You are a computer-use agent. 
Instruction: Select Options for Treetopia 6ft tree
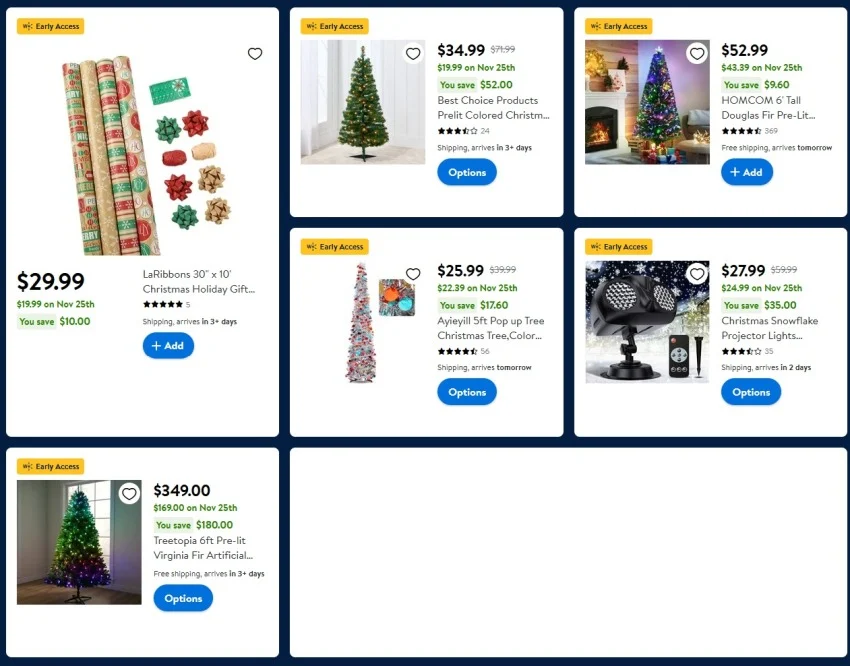(x=183, y=598)
